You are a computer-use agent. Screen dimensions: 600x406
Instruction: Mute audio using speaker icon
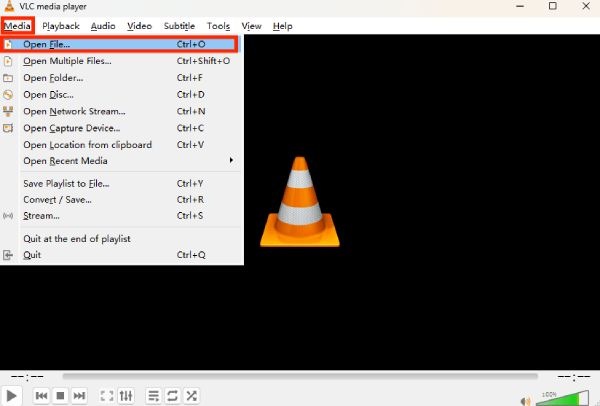524,396
